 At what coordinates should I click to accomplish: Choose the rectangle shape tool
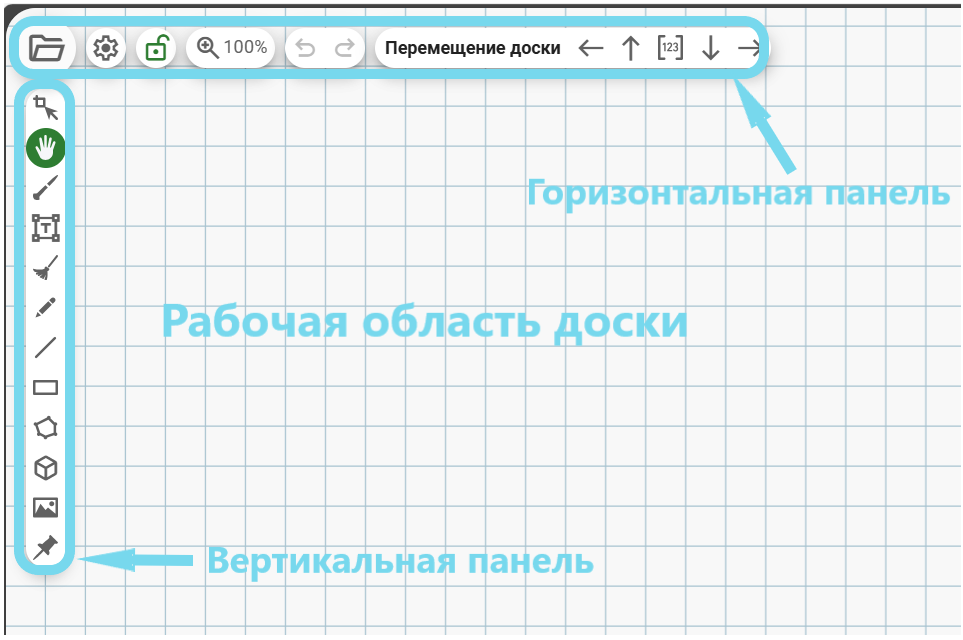point(46,387)
